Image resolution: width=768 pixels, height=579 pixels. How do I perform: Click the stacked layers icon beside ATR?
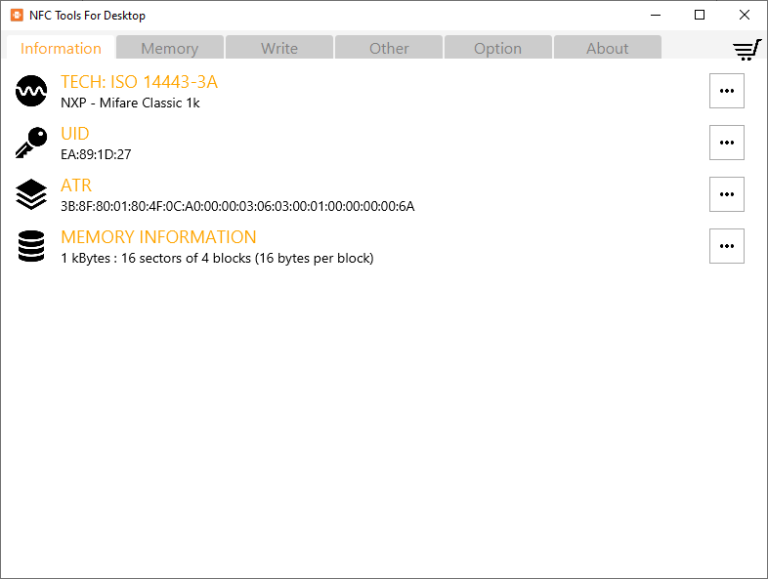pyautogui.click(x=31, y=194)
